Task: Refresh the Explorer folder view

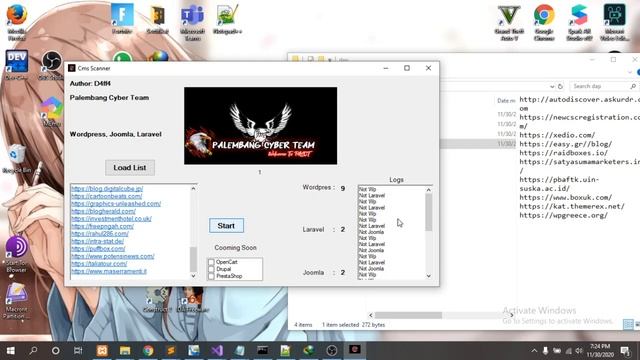Action: [560, 87]
